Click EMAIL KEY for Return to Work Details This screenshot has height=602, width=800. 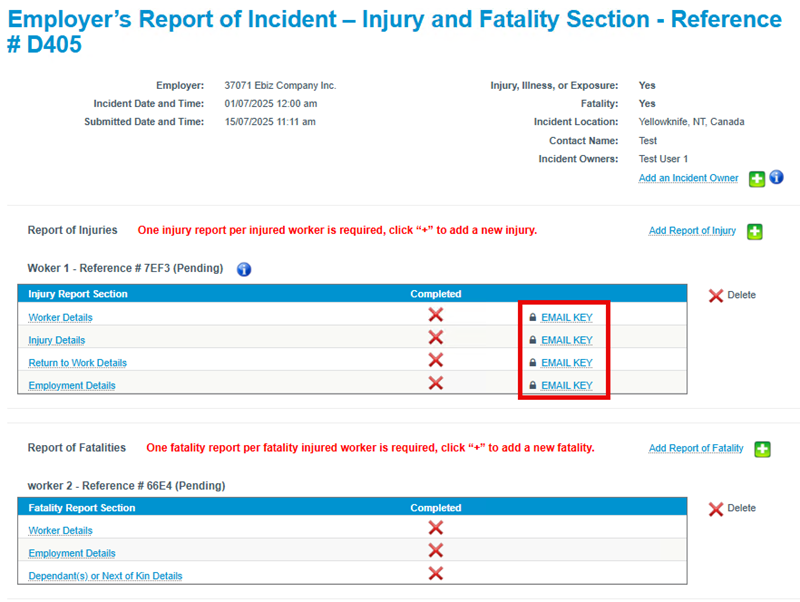point(567,363)
